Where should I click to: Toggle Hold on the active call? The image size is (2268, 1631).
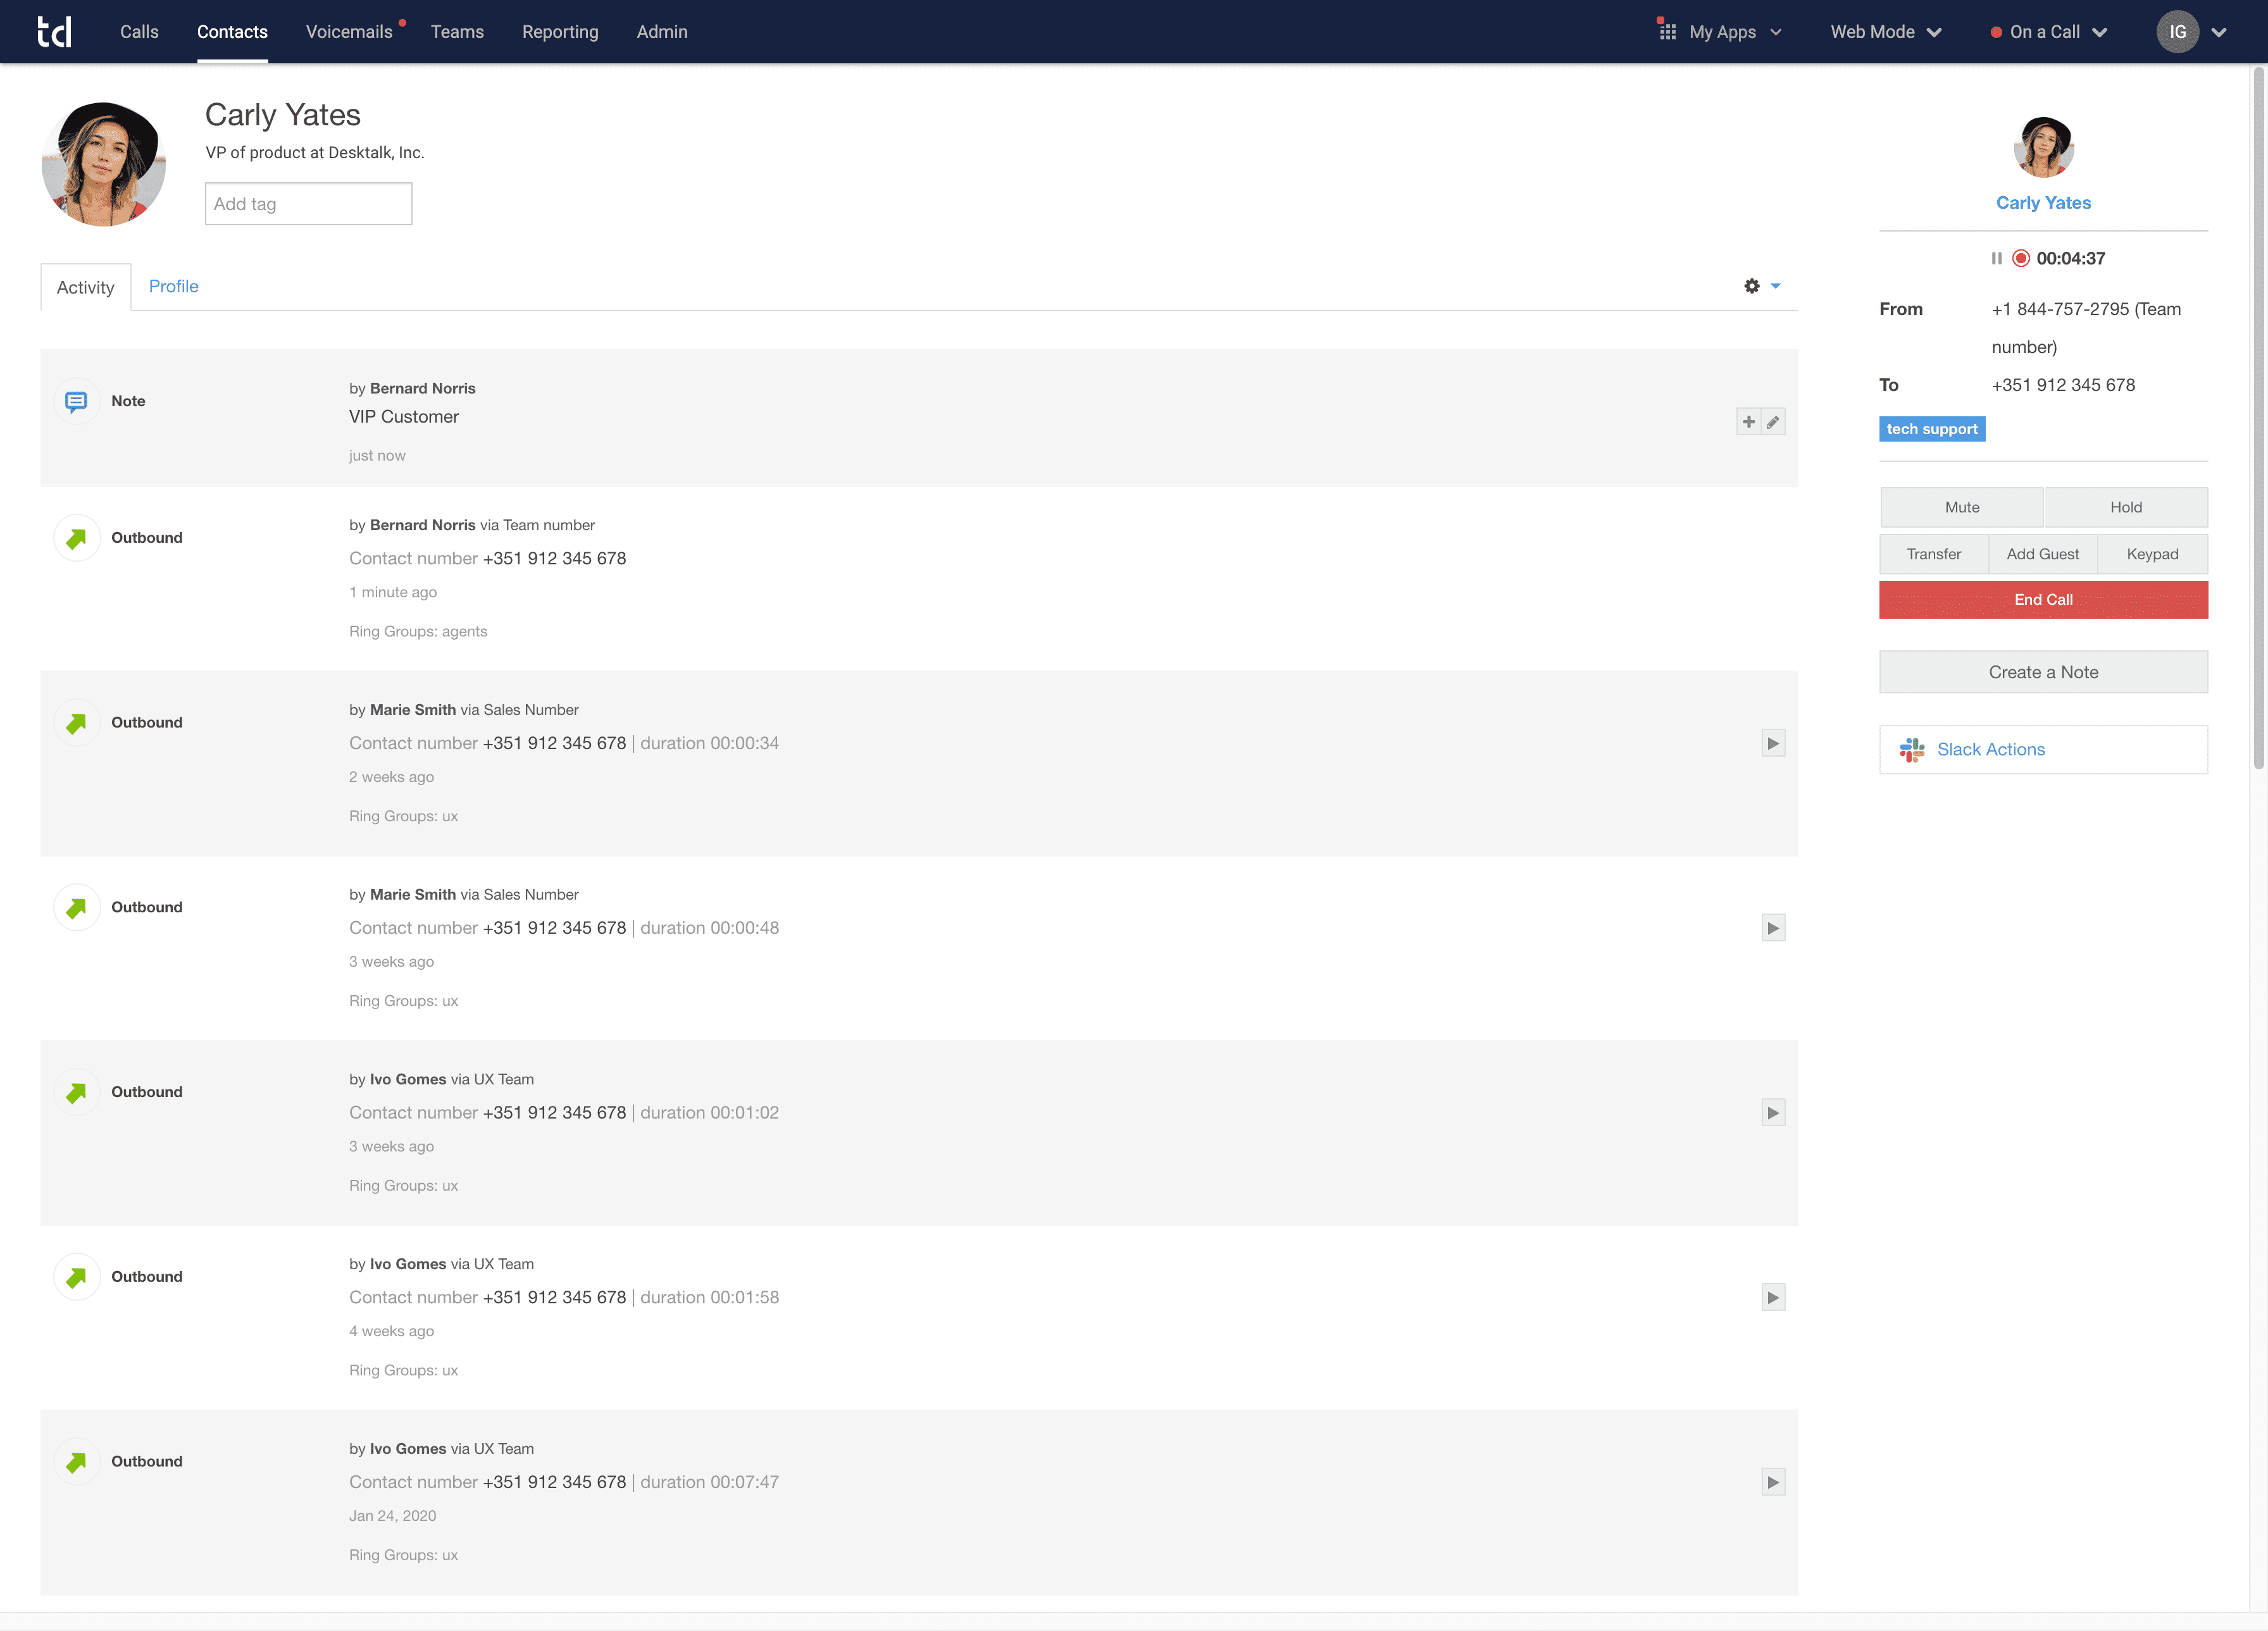[2125, 507]
